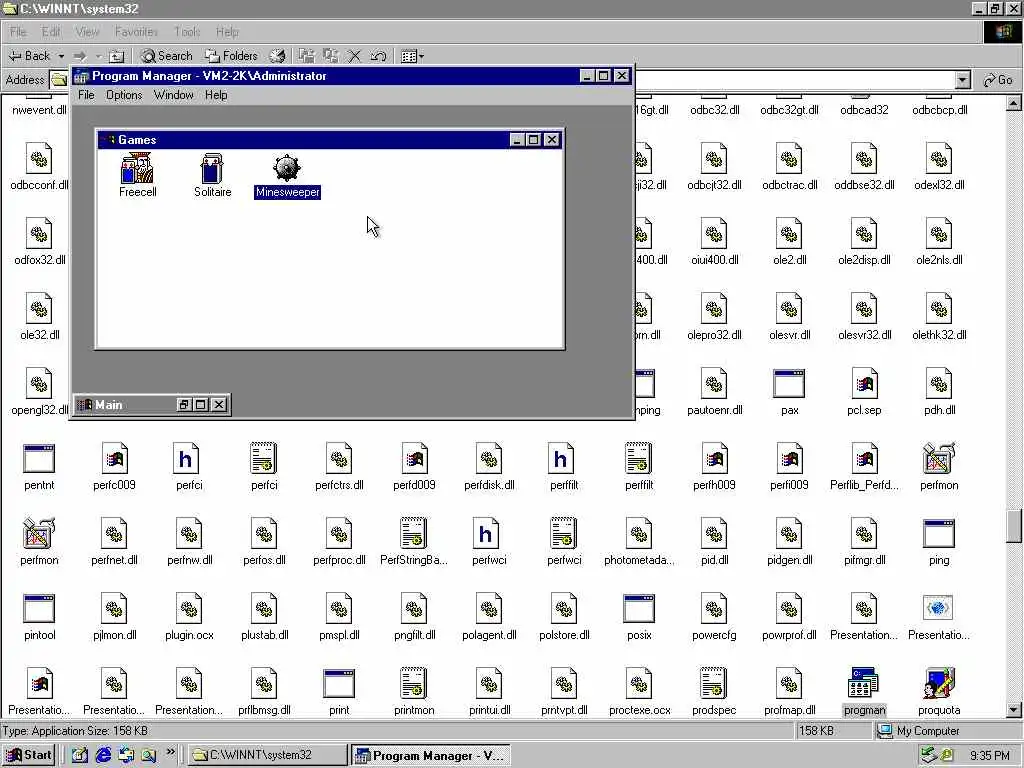Select the prodspec file icon
This screenshot has width=1024, height=768.
tap(713, 682)
